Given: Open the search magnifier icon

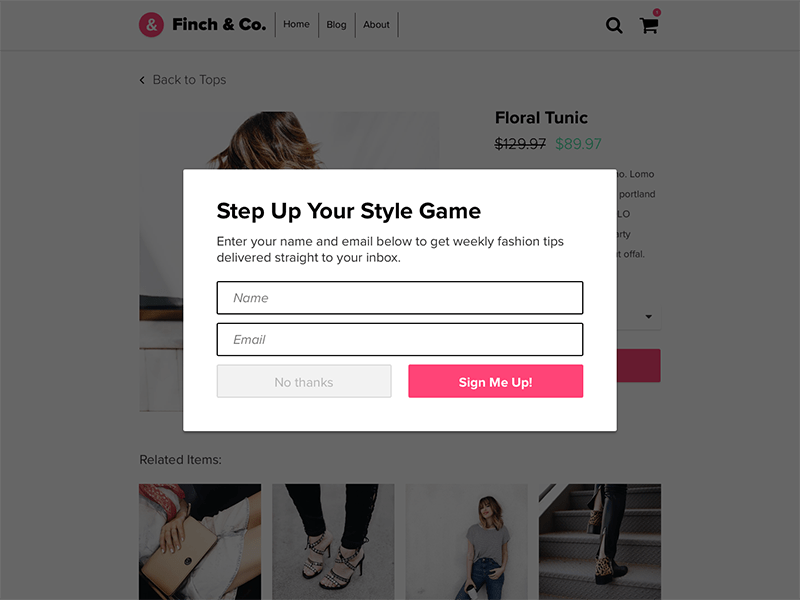Looking at the screenshot, I should coord(614,25).
